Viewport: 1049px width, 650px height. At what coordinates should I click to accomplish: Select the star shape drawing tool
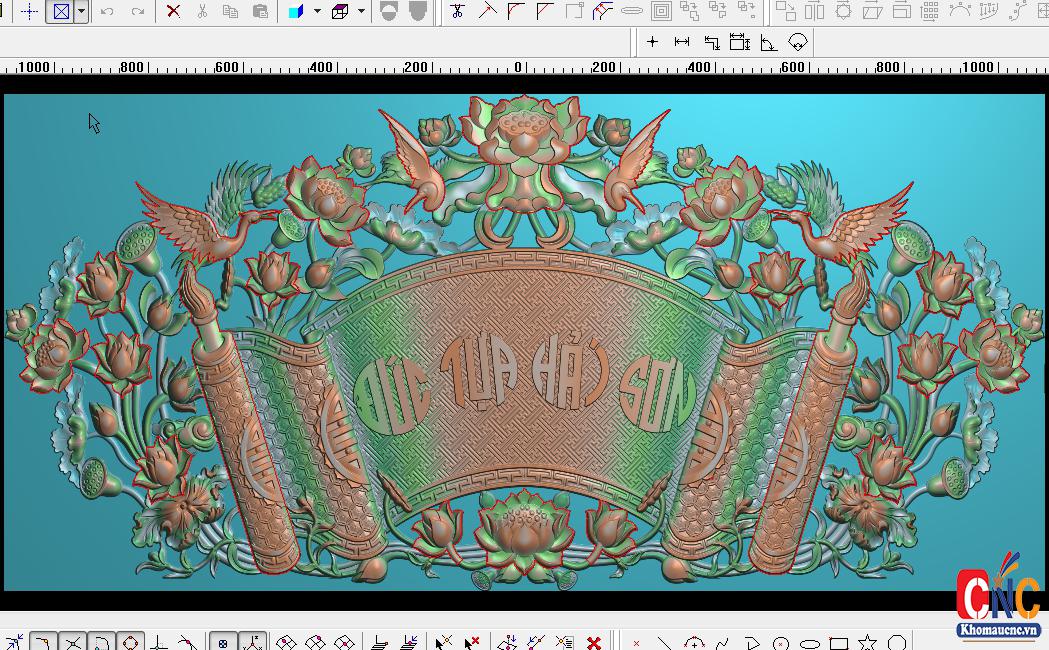[867, 643]
